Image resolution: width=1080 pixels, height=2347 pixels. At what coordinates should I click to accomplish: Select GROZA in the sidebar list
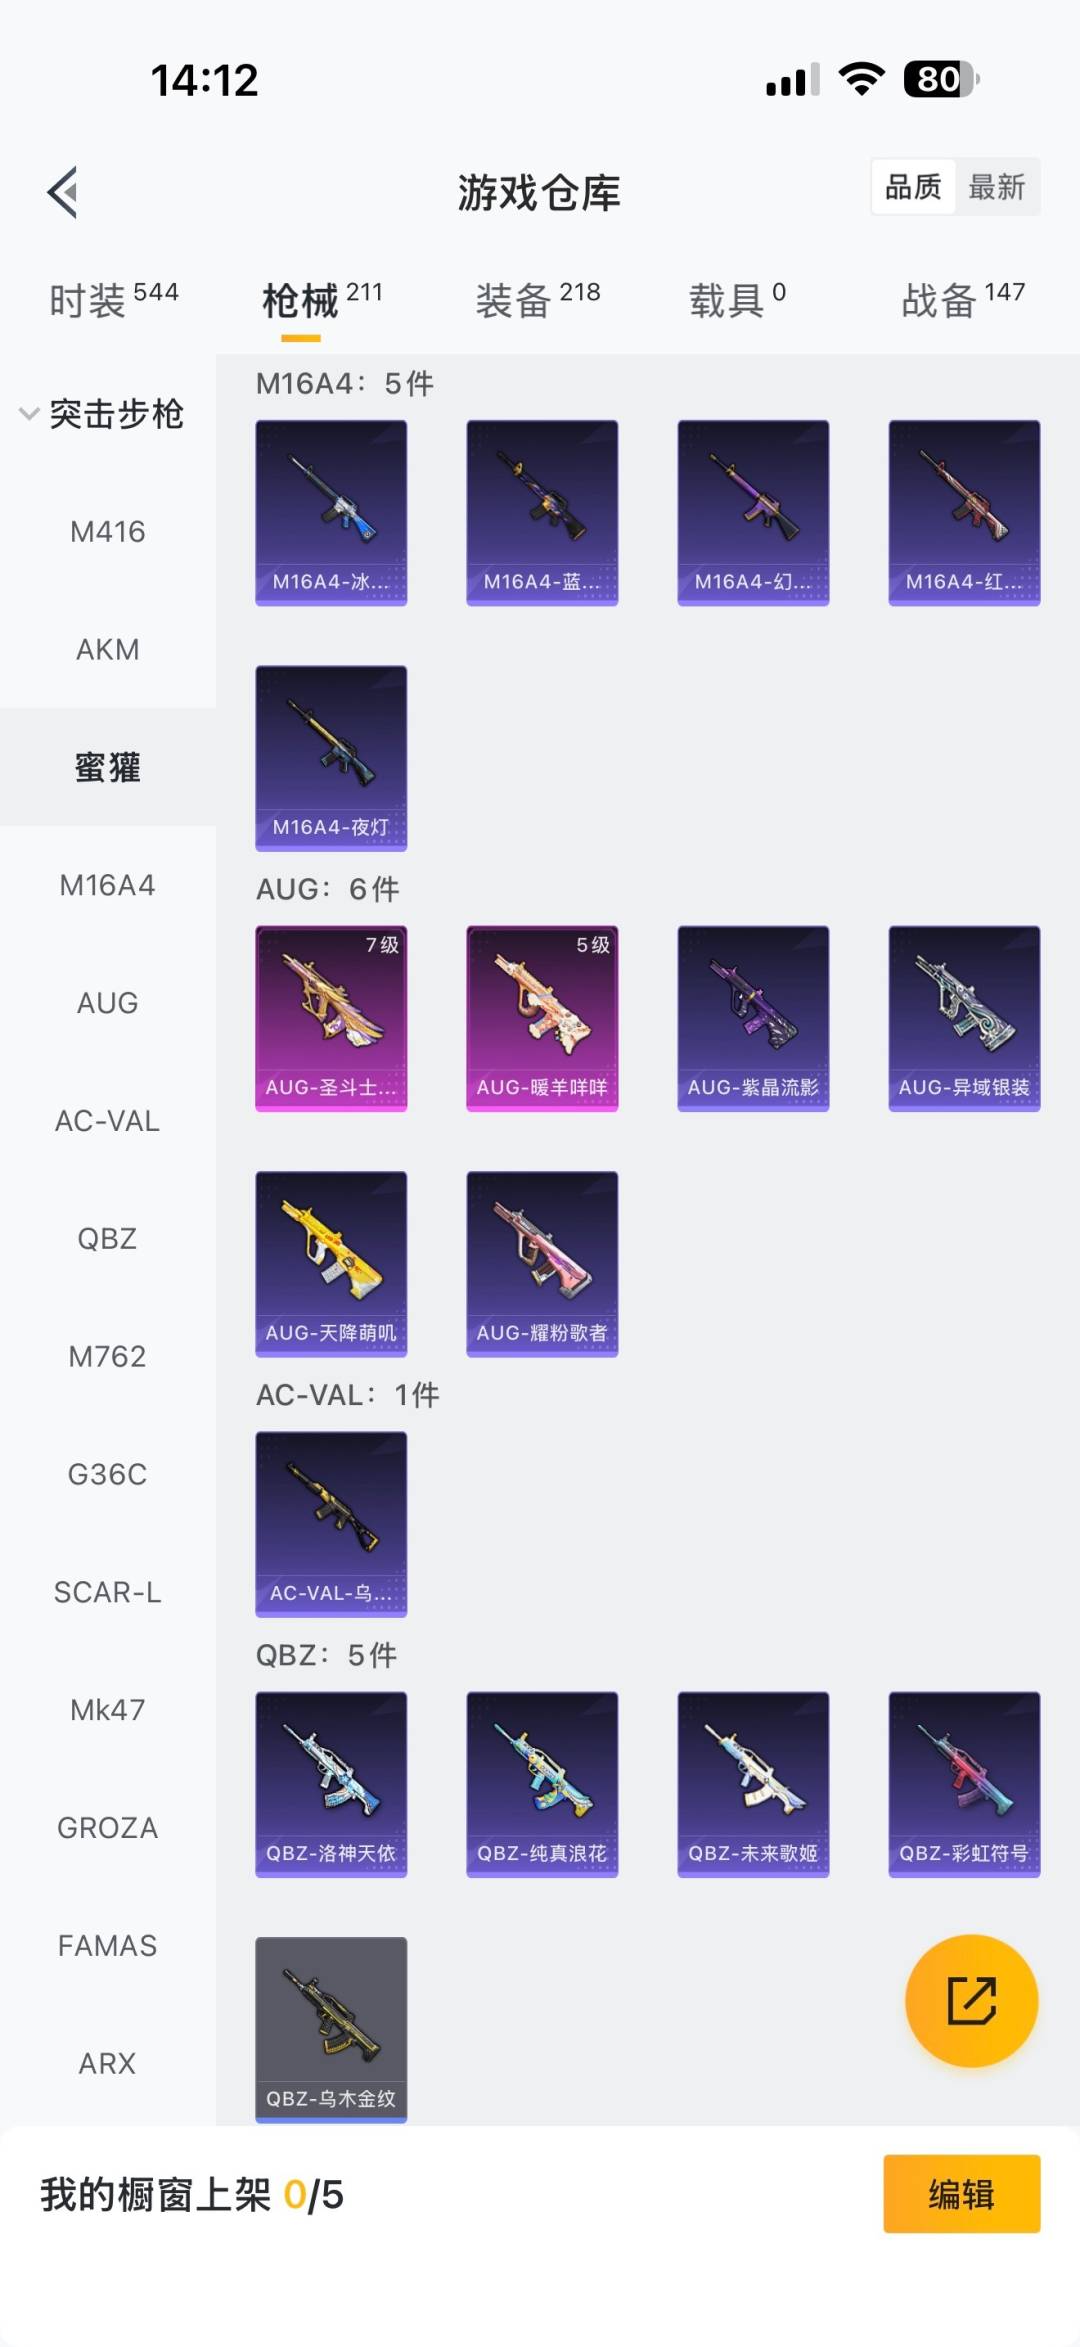click(x=108, y=1827)
